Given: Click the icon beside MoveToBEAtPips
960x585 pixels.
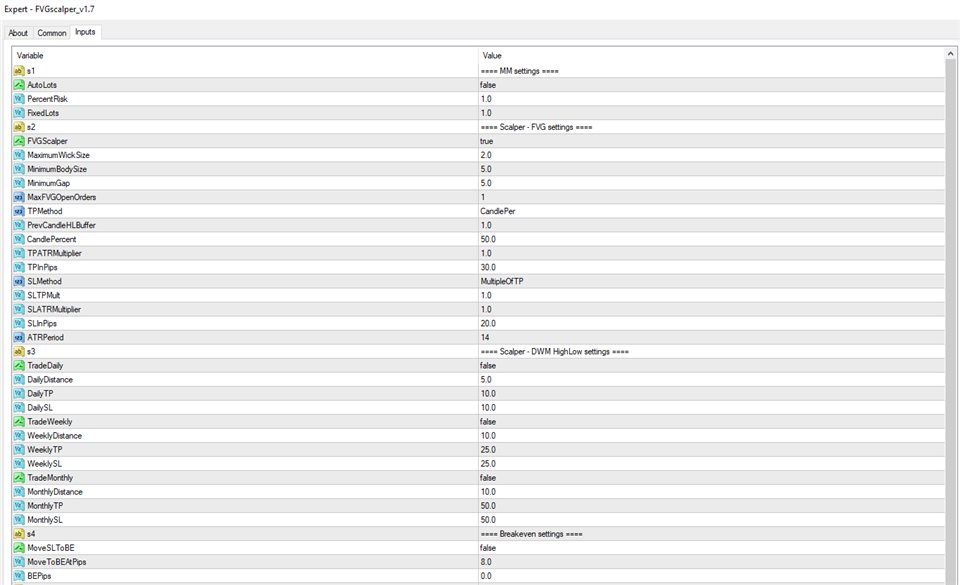Looking at the screenshot, I should pyautogui.click(x=19, y=562).
